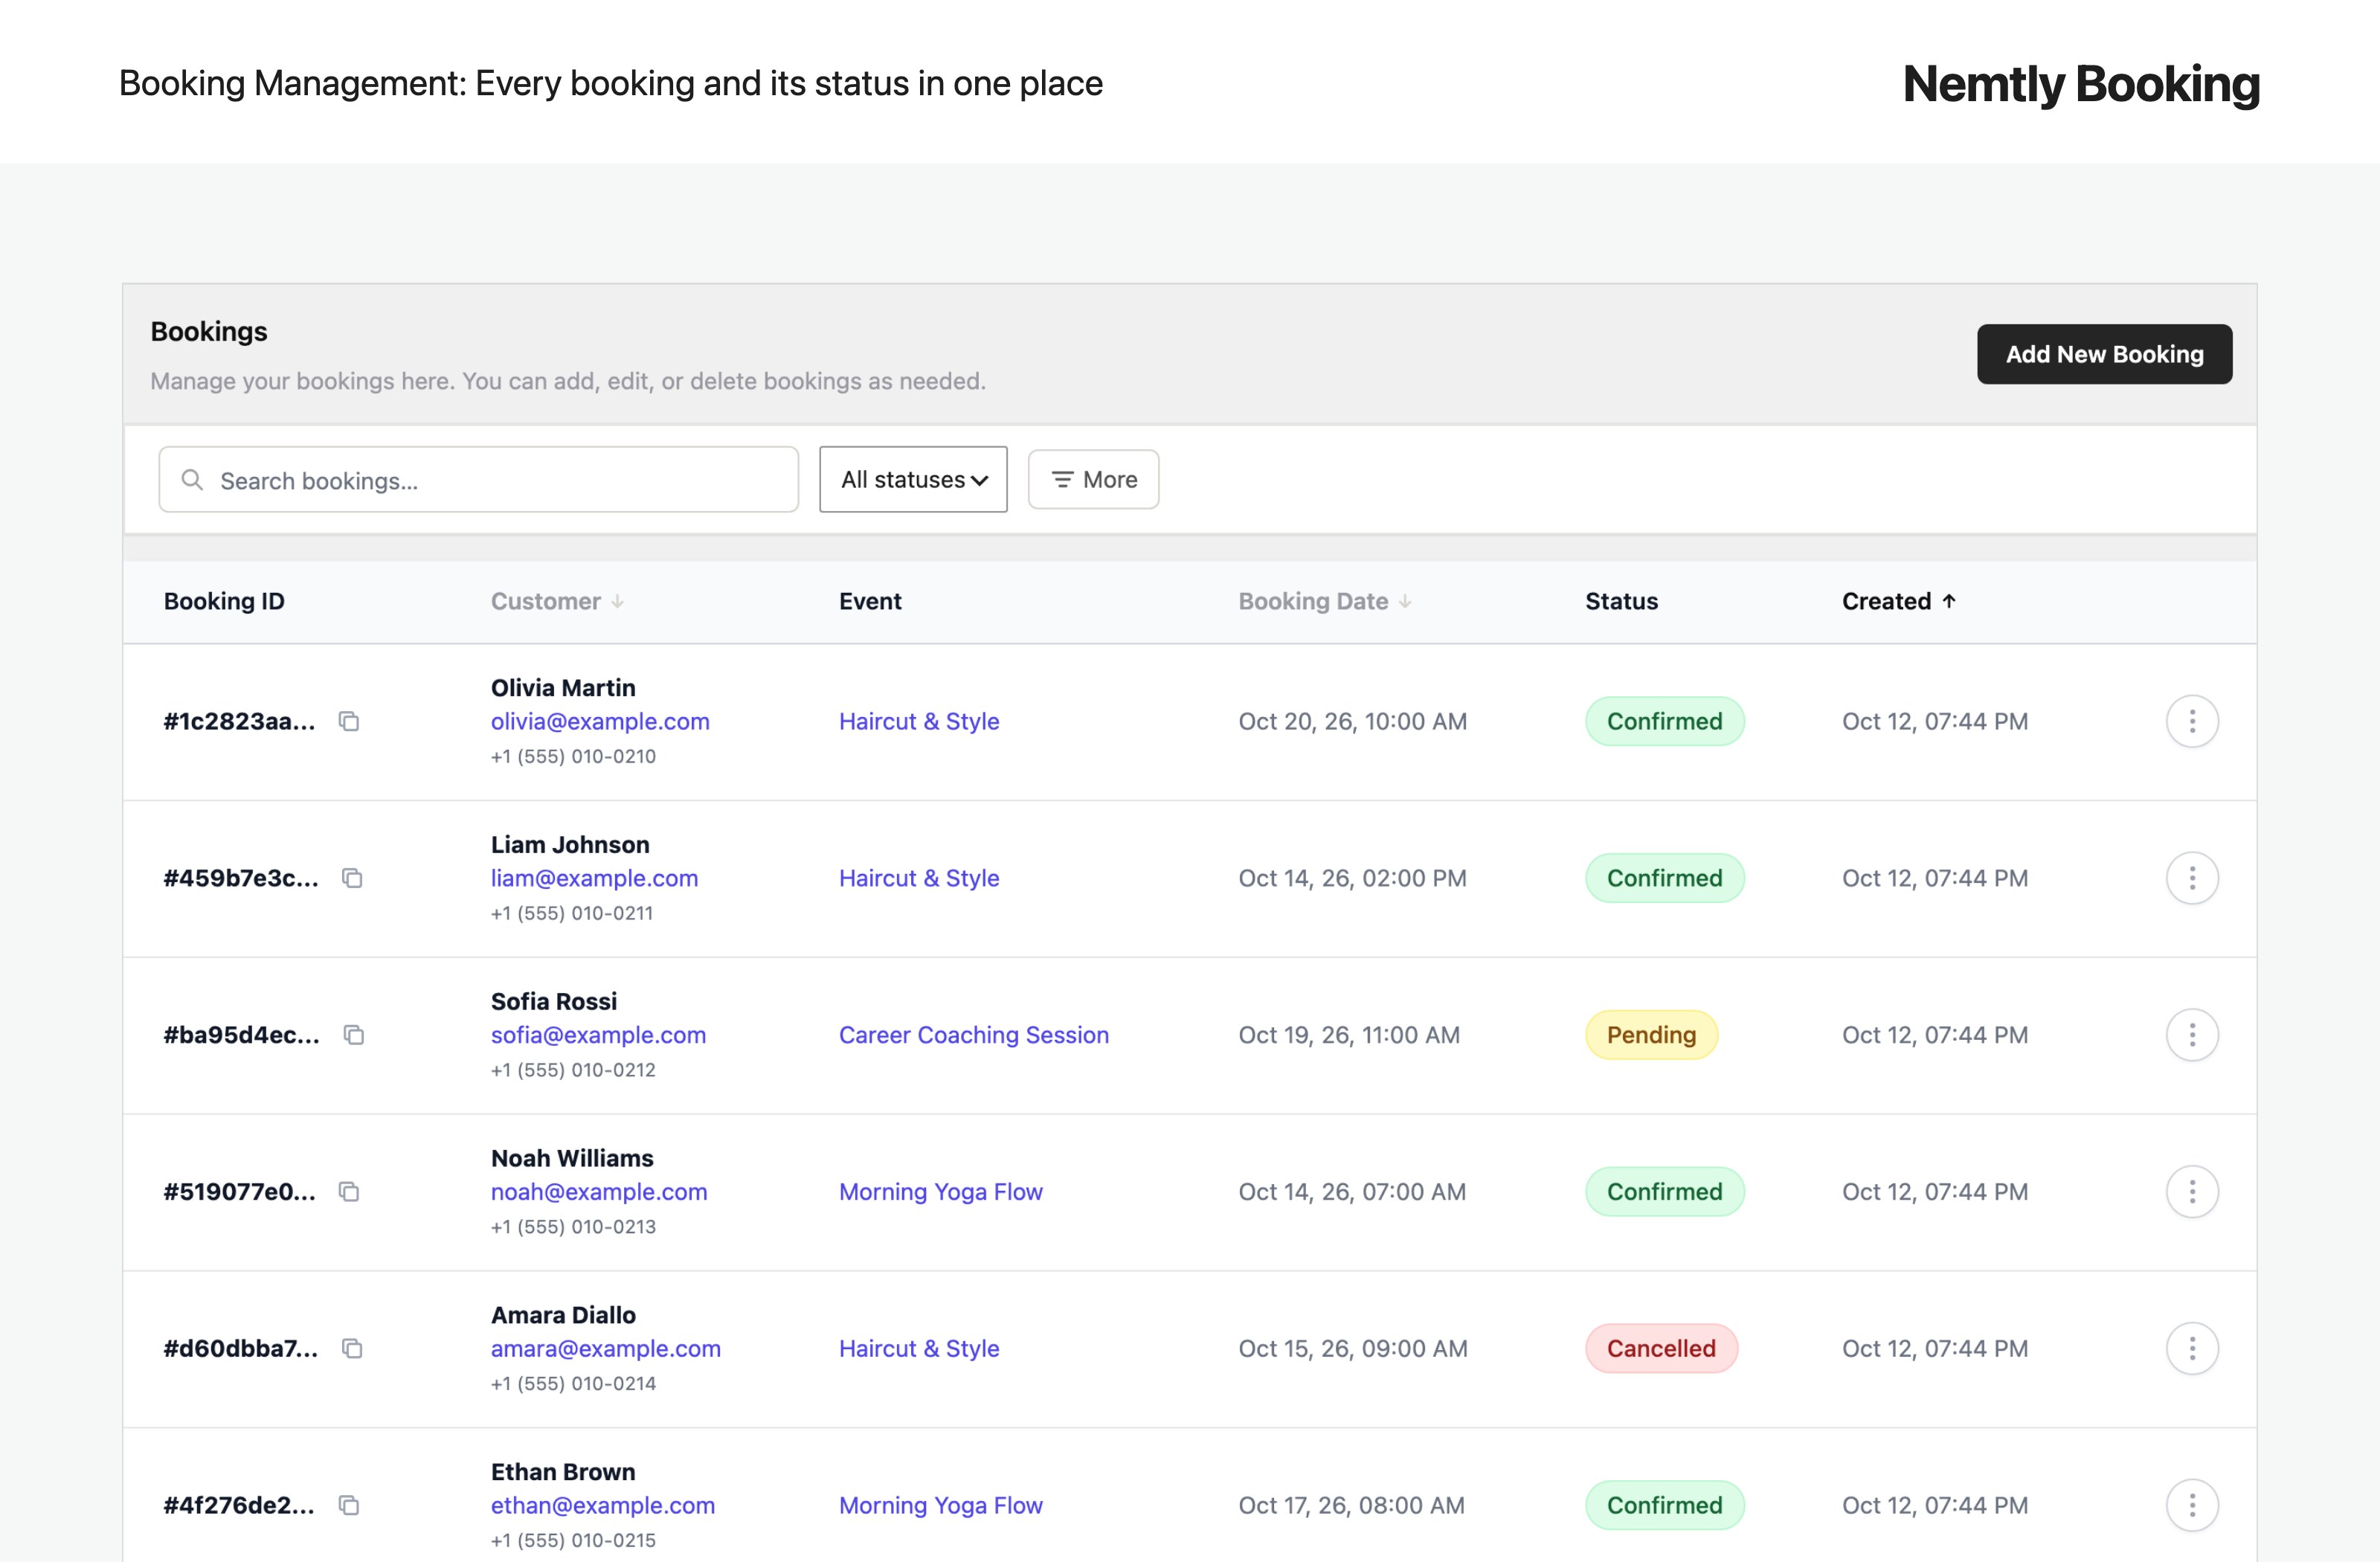
Task: Open liam@example.com email link
Action: (594, 878)
